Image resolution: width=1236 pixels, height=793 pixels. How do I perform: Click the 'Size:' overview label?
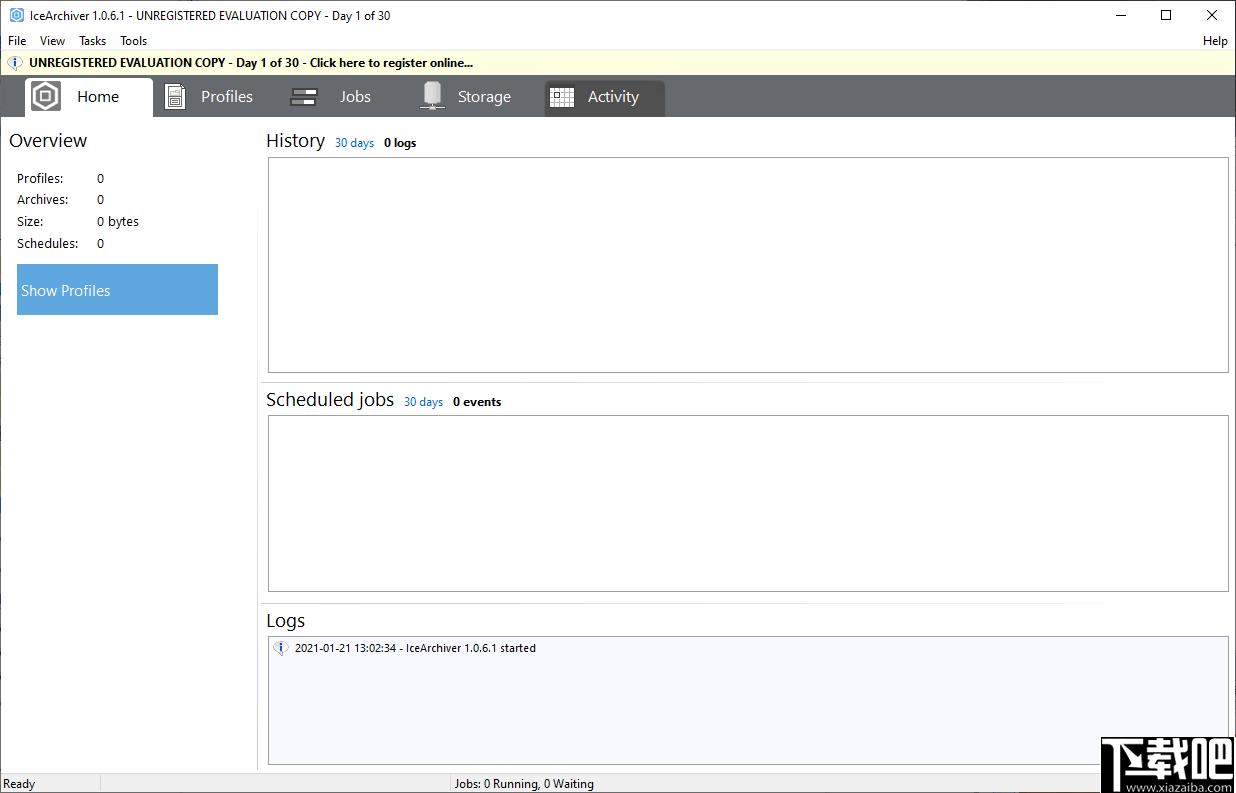pos(30,222)
